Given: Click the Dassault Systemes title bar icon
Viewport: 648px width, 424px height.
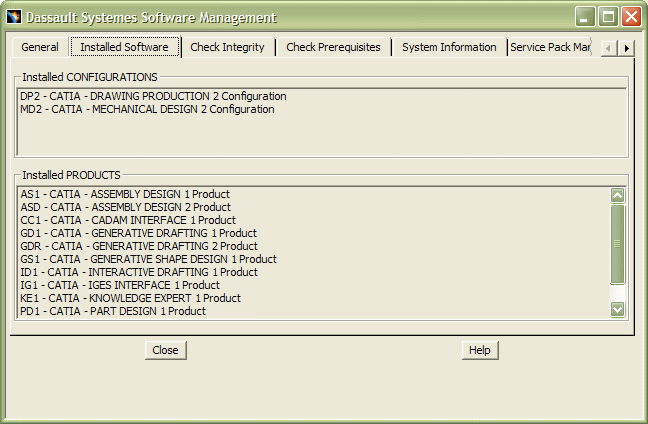Looking at the screenshot, I should (14, 17).
